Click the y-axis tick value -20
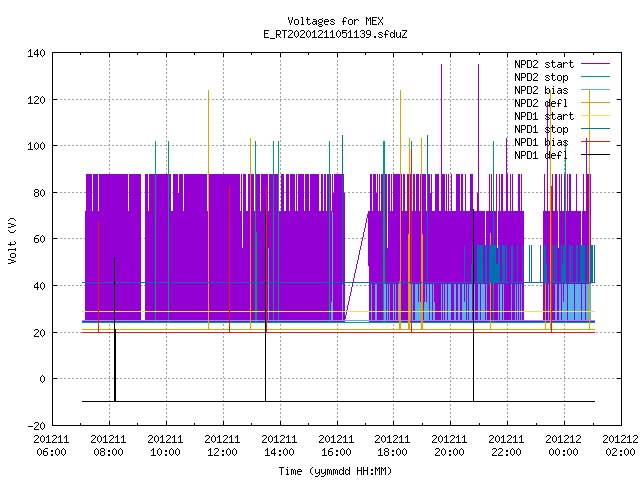640x480 pixels. point(36,426)
